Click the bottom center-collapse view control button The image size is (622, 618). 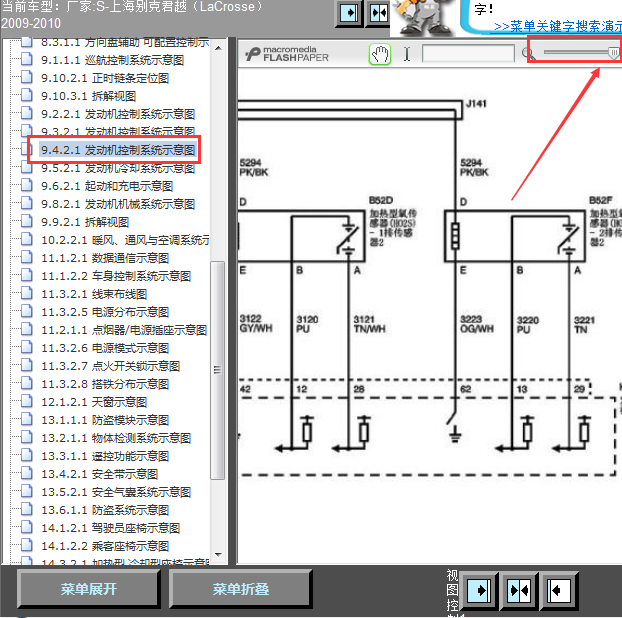coord(519,591)
